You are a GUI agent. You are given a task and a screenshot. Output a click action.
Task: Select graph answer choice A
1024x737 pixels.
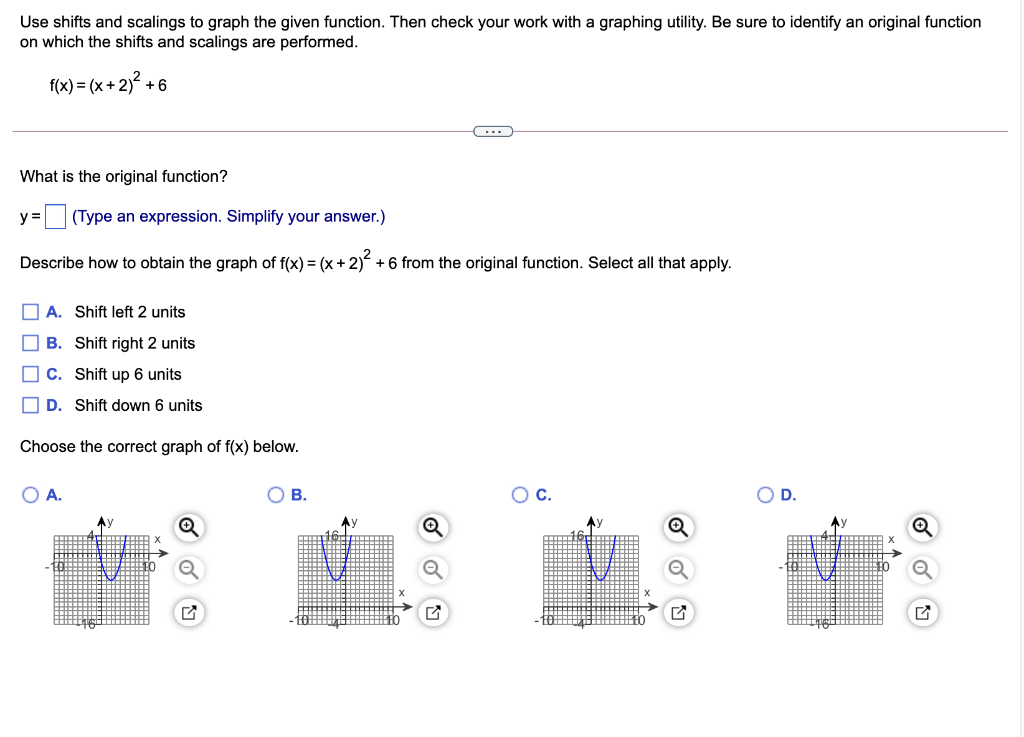30,495
